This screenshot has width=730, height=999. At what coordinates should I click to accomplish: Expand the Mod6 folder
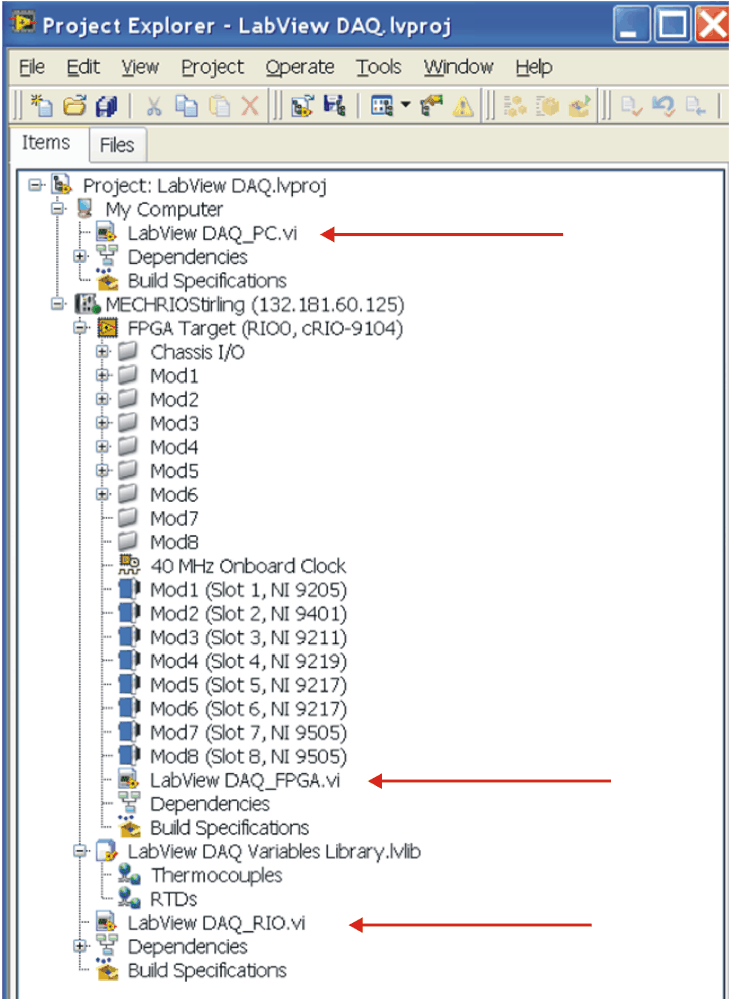103,494
